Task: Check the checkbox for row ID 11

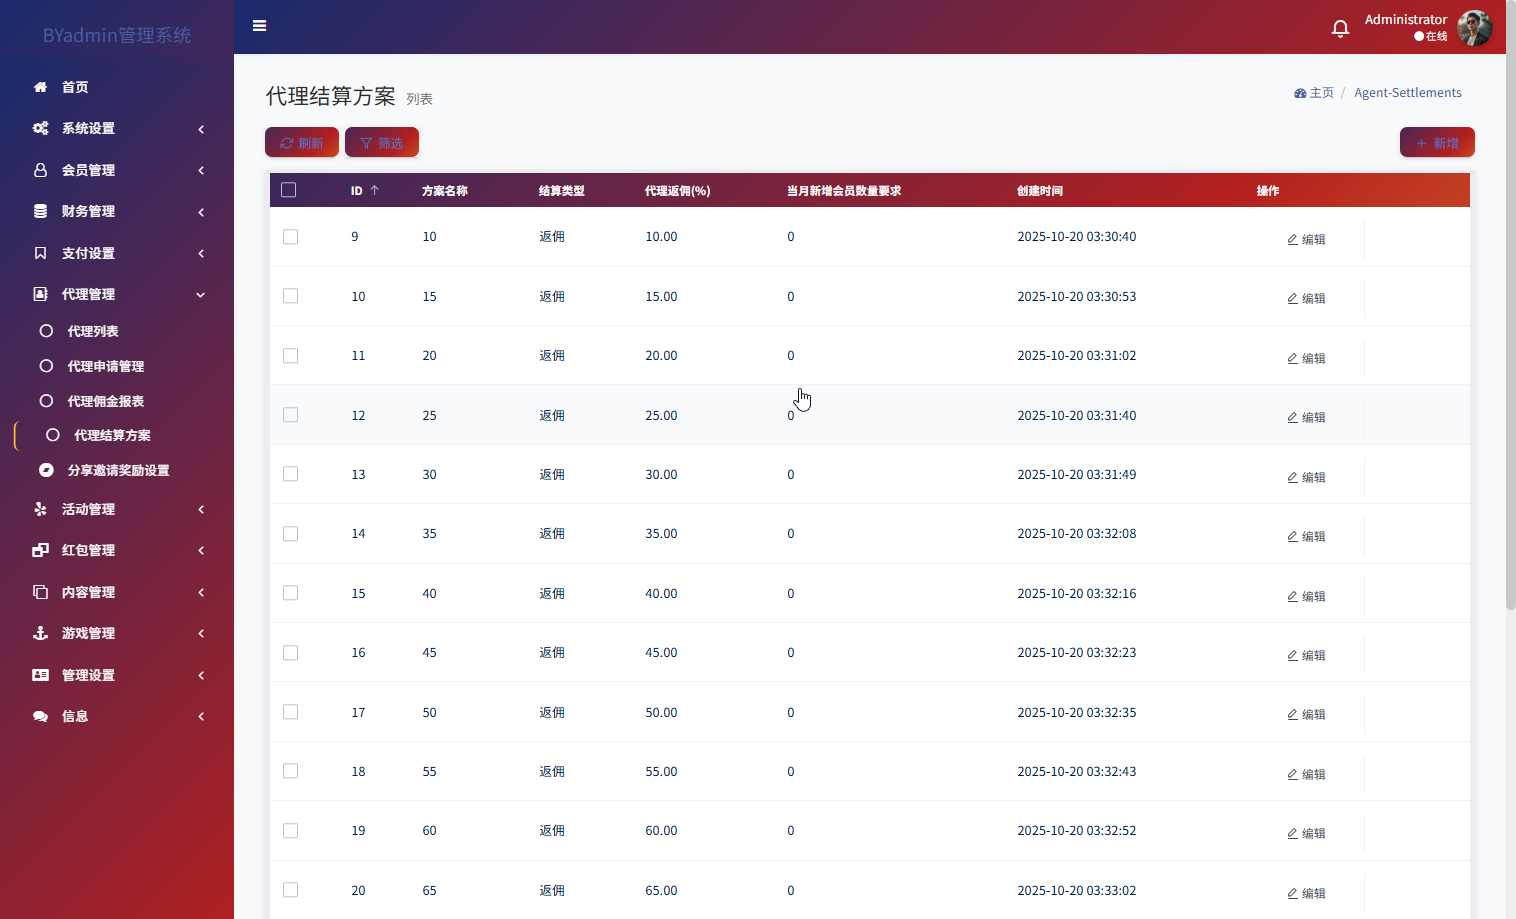Action: coord(291,356)
